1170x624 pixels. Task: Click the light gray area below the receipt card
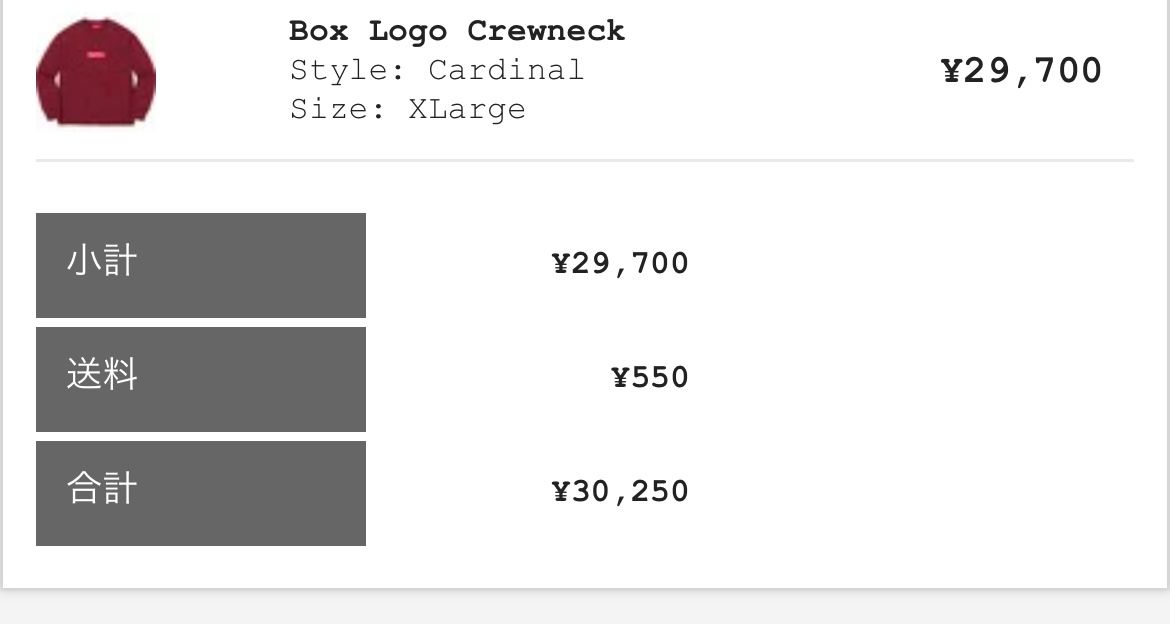click(x=585, y=608)
